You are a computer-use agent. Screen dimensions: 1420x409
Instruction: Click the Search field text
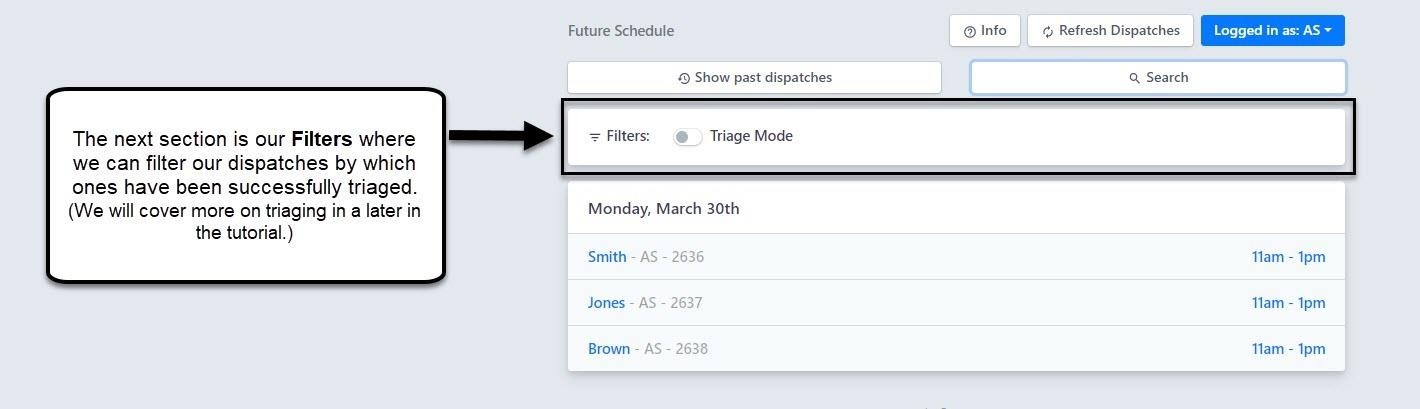[1167, 78]
